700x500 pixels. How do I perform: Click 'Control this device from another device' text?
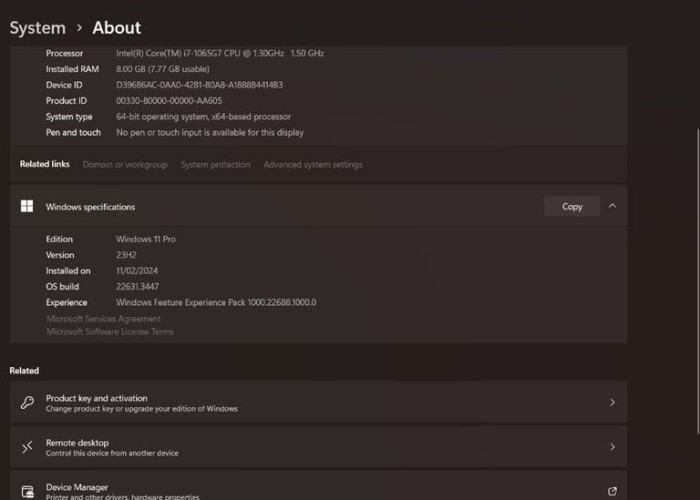point(112,453)
